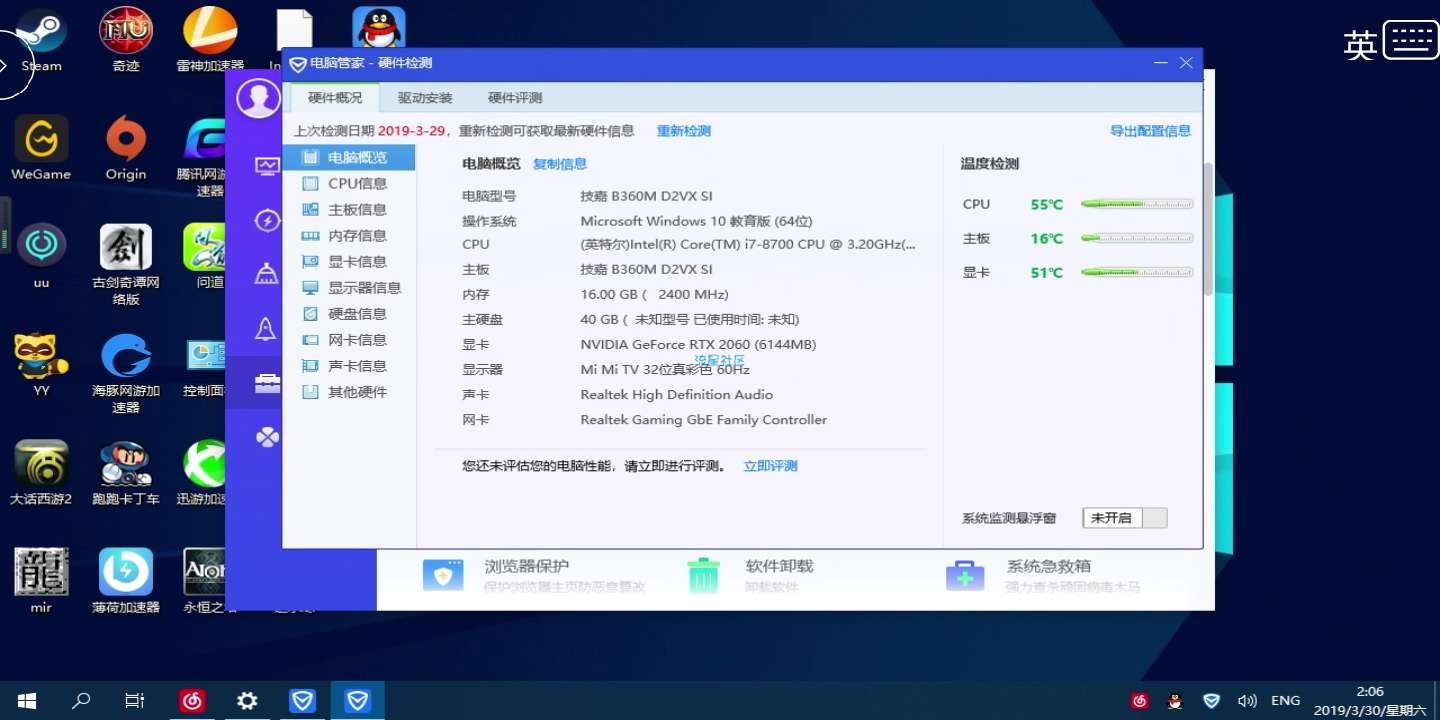Open 软件卸载 in background window
Viewport: 1440px width, 720px height.
point(750,575)
